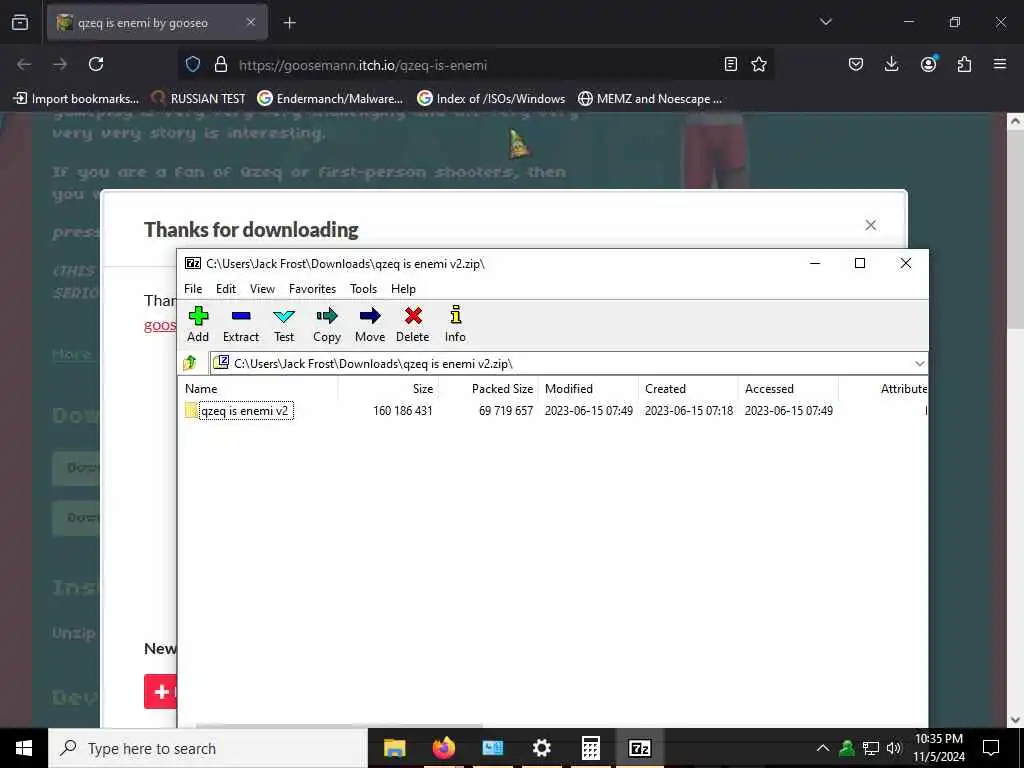Open the Firefox account icon
1024x768 pixels.
coord(928,63)
